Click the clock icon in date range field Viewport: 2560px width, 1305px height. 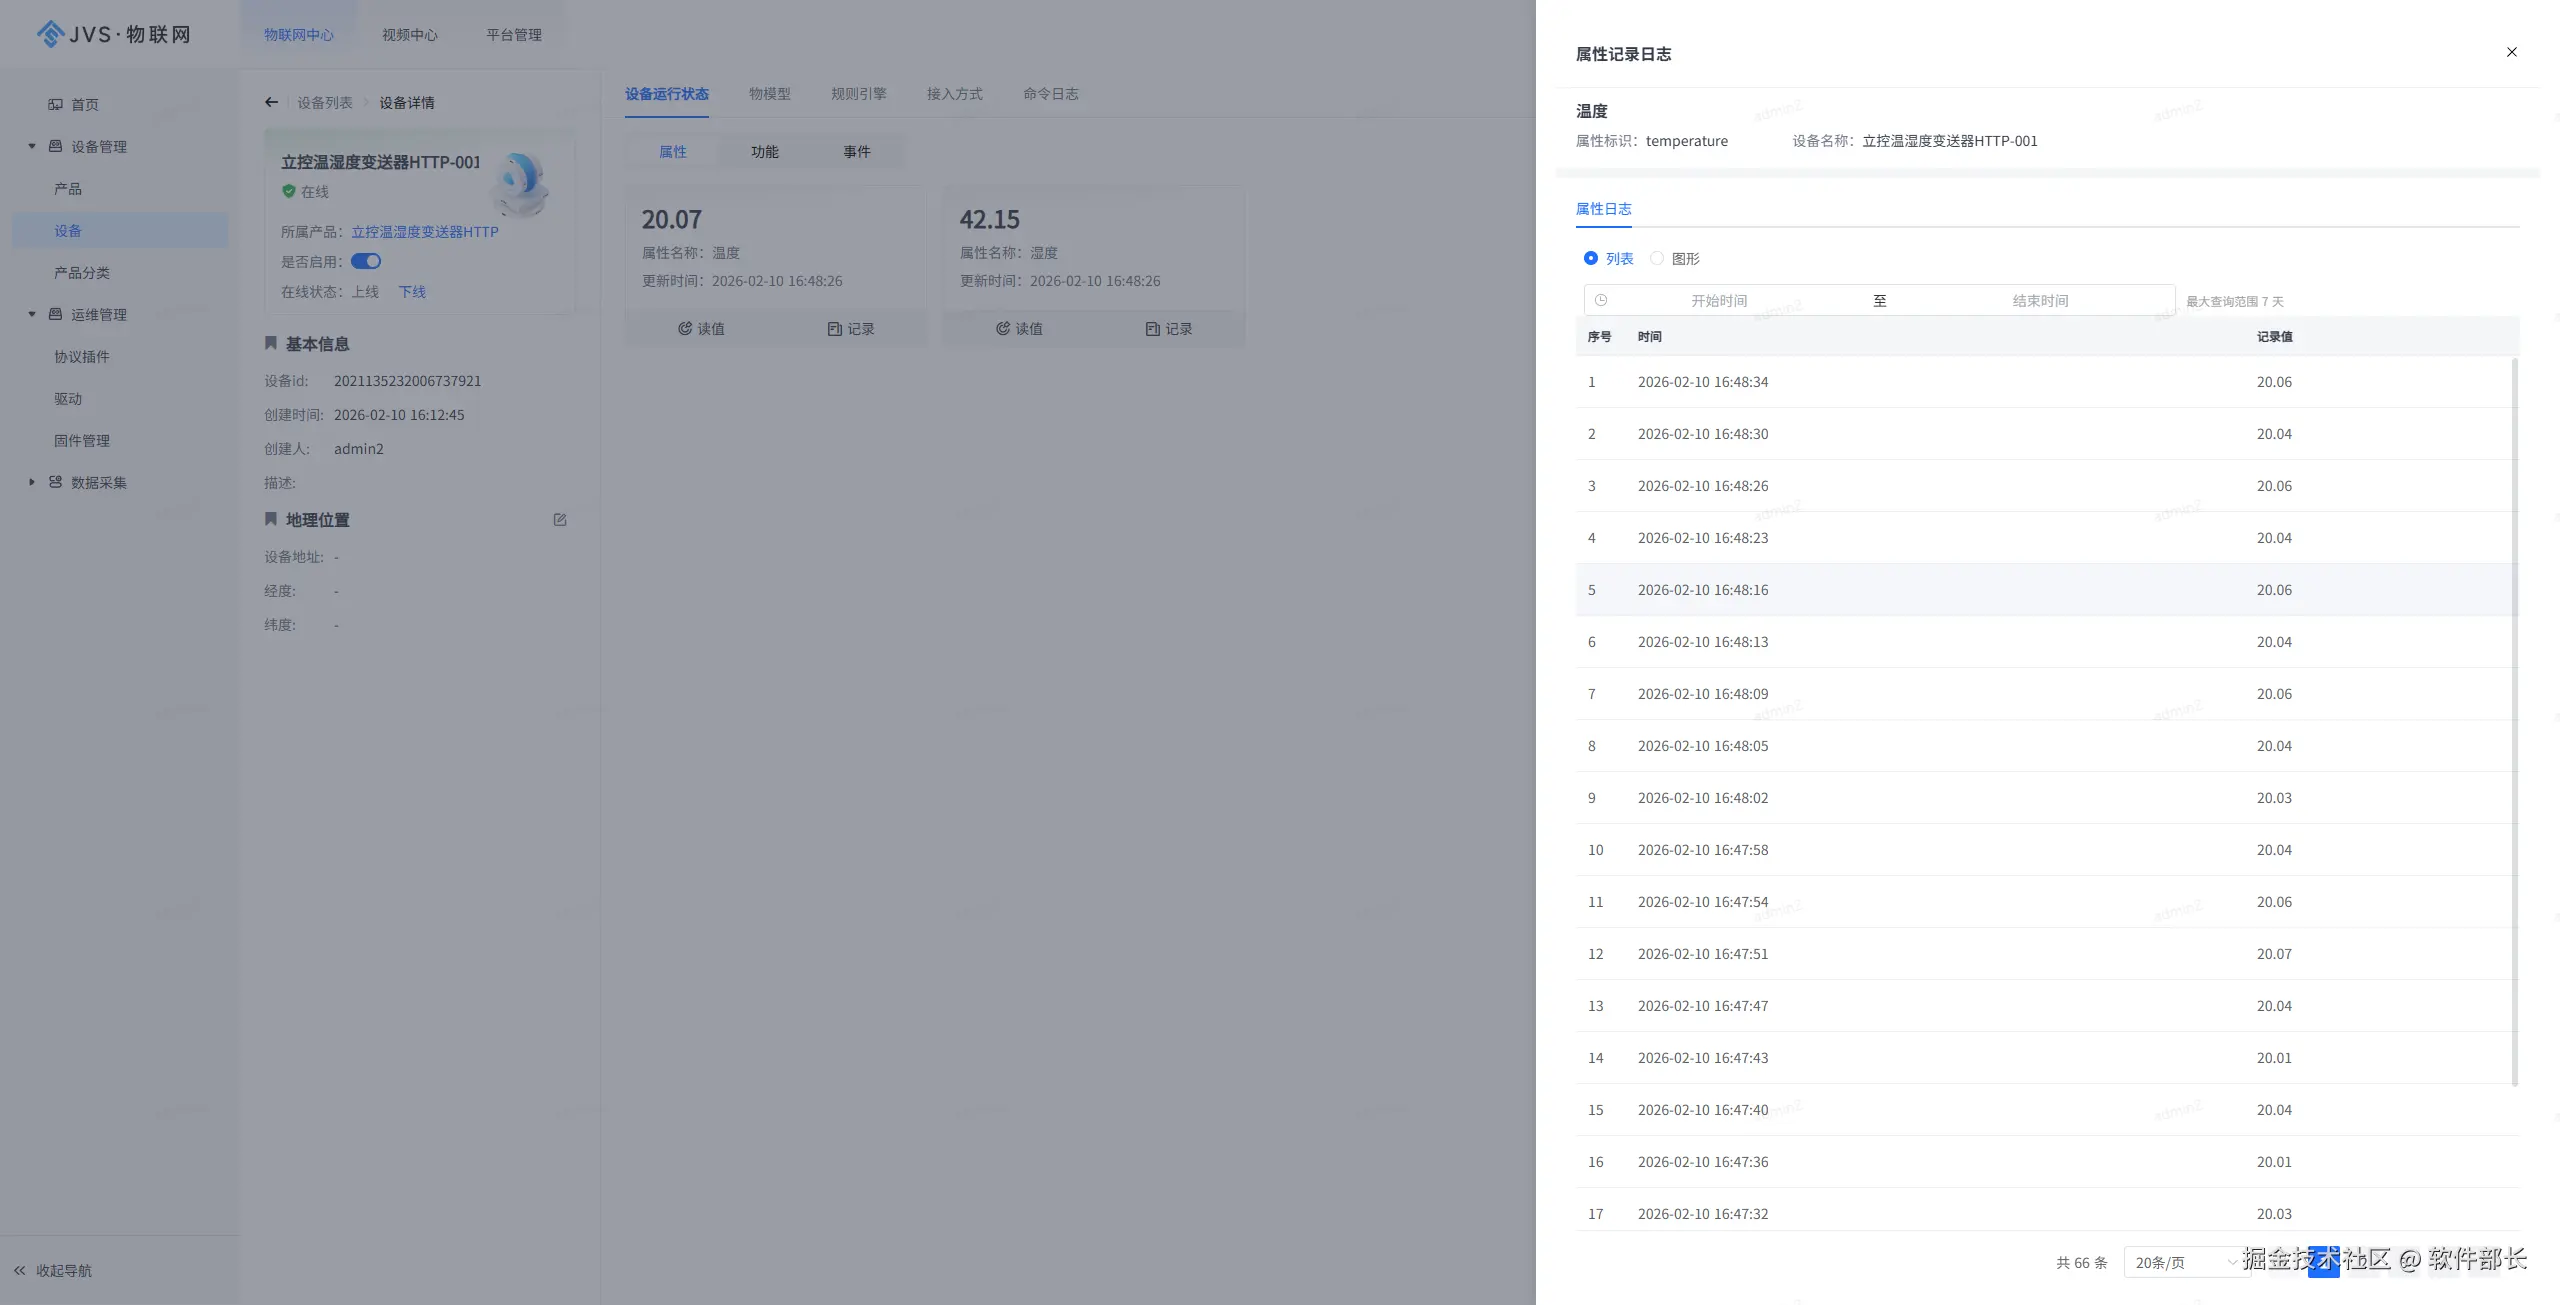point(1601,300)
